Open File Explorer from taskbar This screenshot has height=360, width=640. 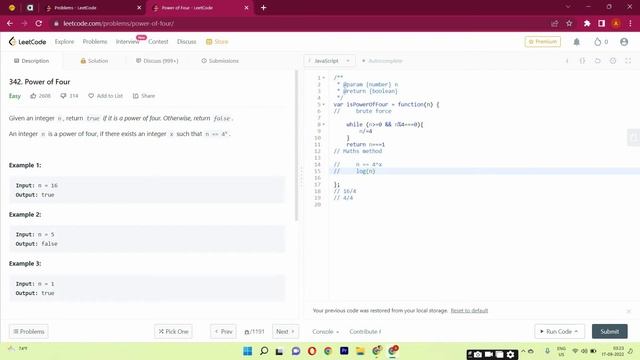(360, 351)
